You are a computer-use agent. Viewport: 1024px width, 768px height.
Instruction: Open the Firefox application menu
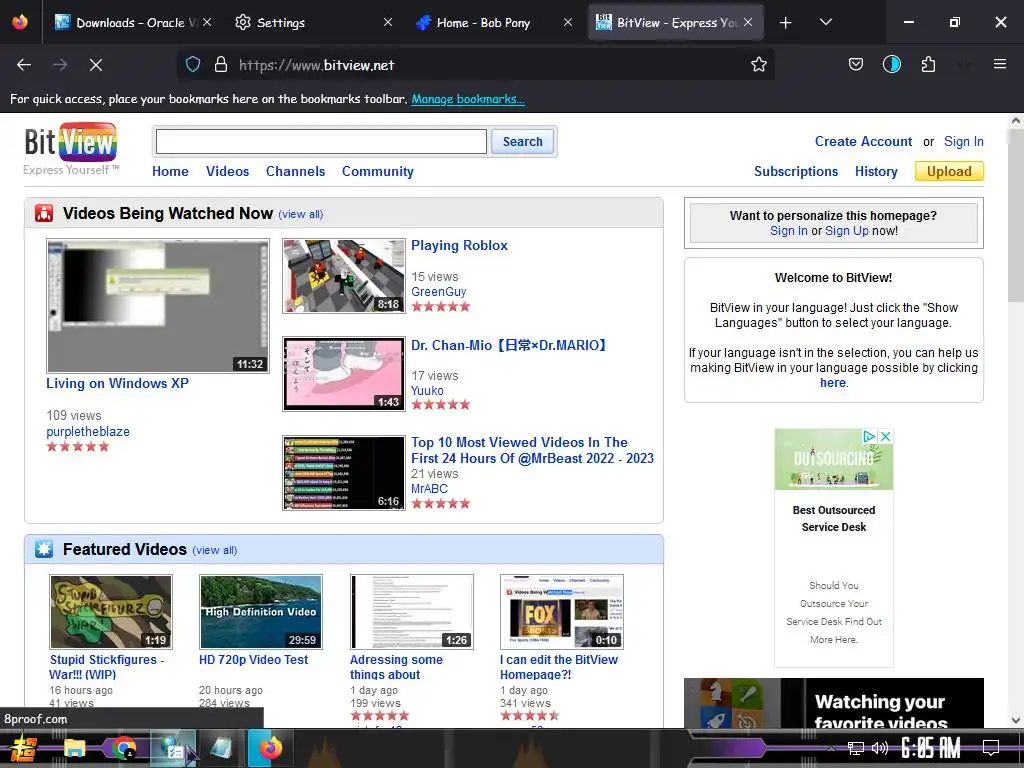pos(999,64)
